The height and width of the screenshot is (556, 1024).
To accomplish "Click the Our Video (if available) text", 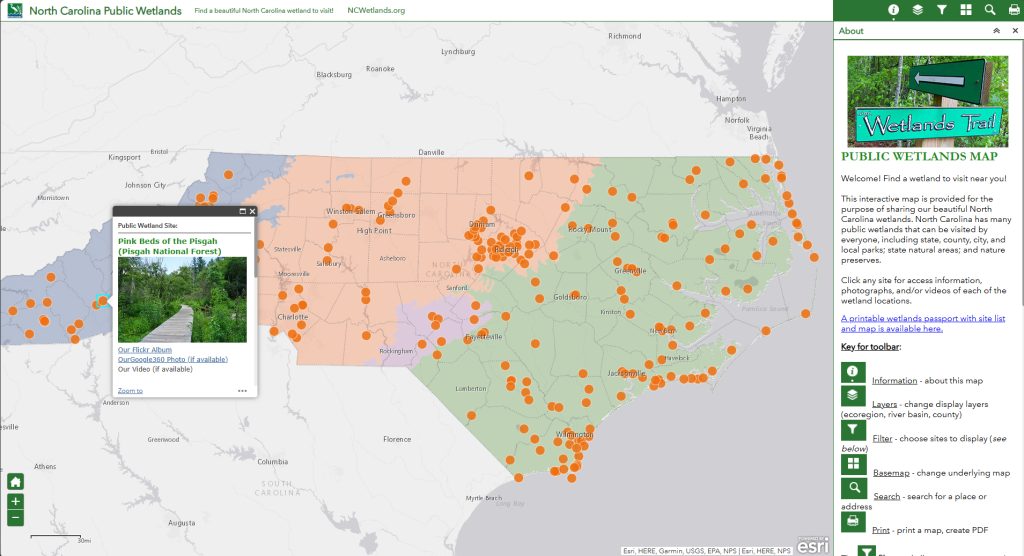I will coord(155,369).
